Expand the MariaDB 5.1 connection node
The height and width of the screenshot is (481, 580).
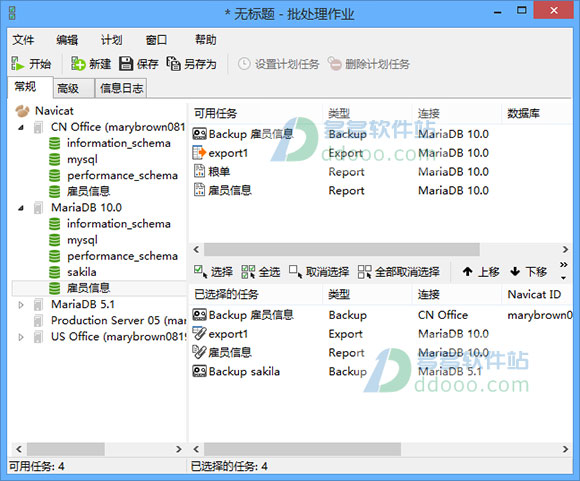21,305
